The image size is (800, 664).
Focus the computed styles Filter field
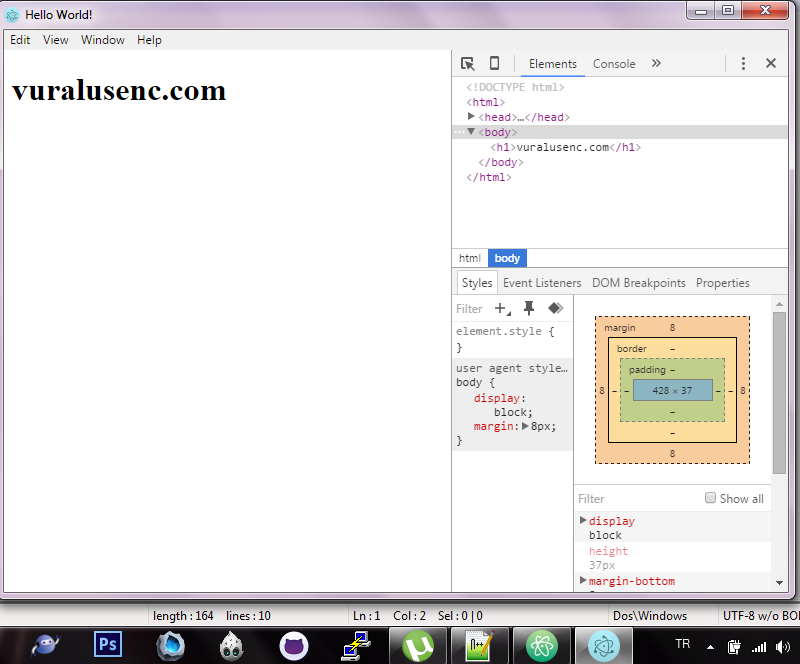[637, 499]
